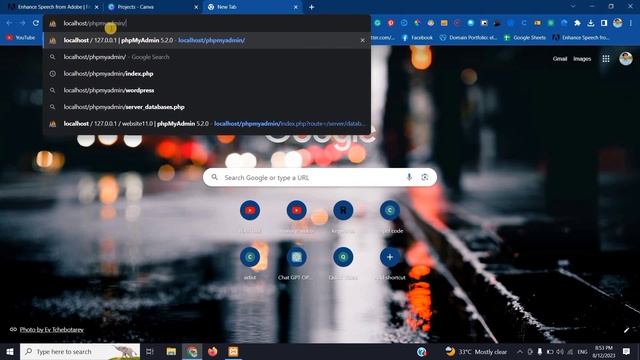640x360 pixels.
Task: Open the Images link
Action: [582, 59]
